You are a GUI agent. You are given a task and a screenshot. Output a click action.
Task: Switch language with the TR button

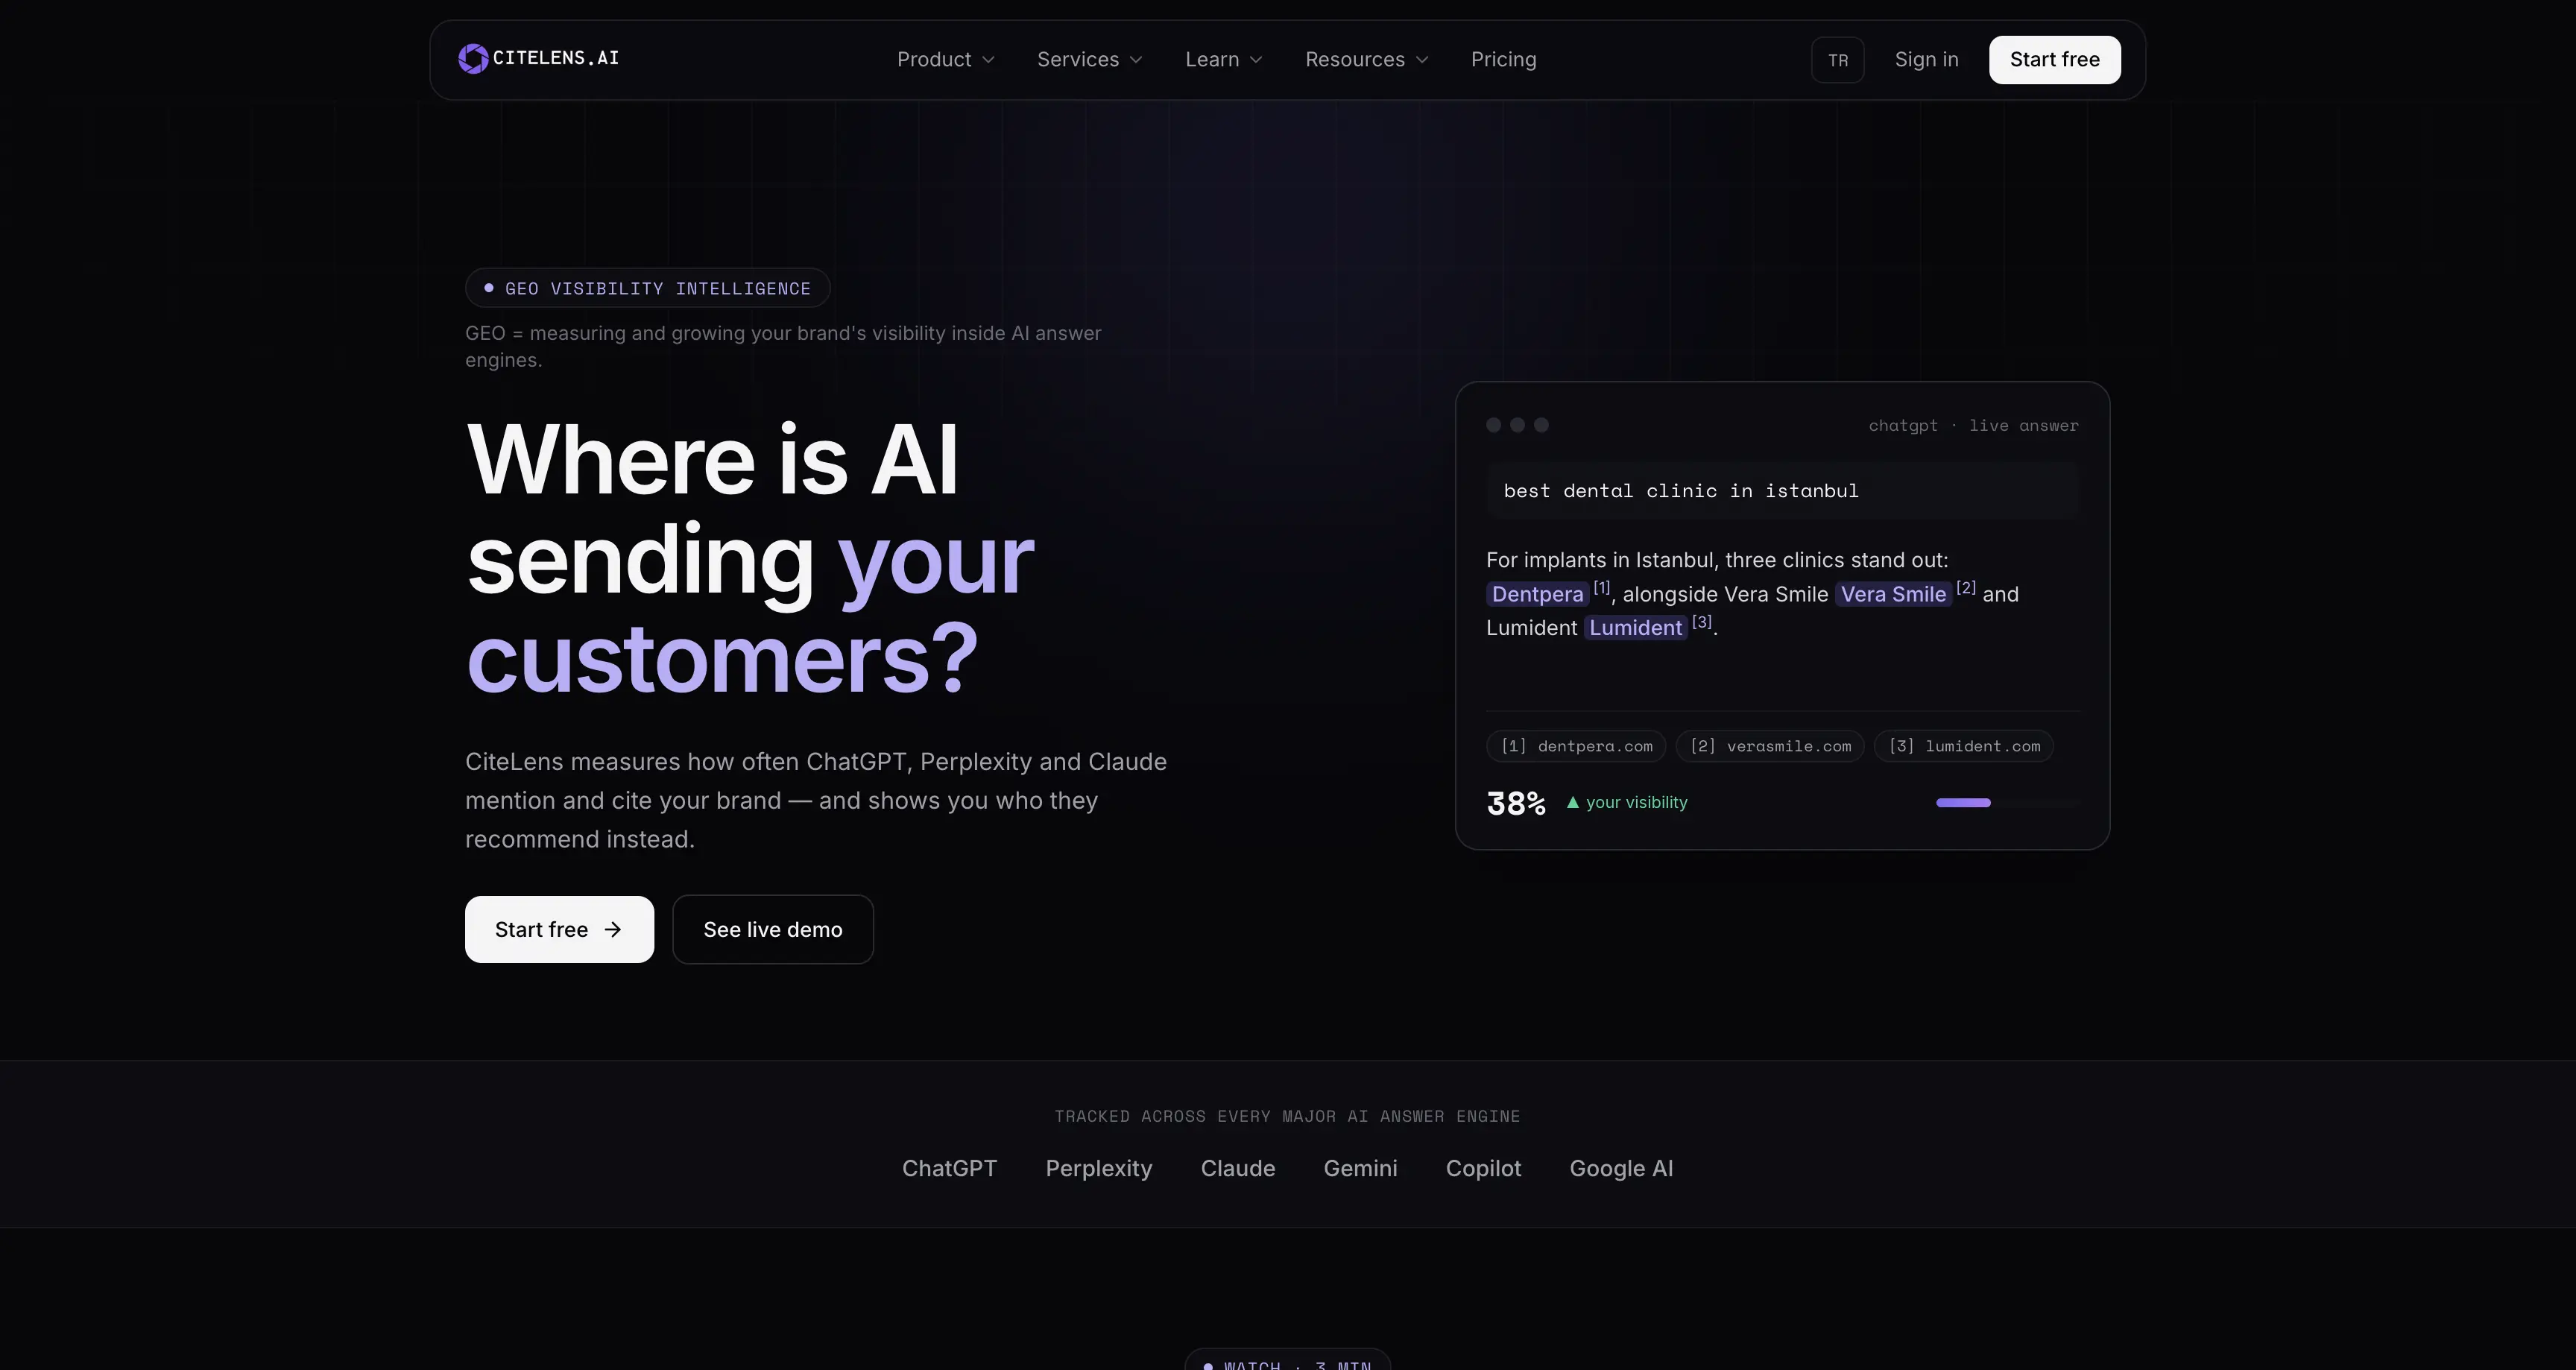tap(1837, 60)
